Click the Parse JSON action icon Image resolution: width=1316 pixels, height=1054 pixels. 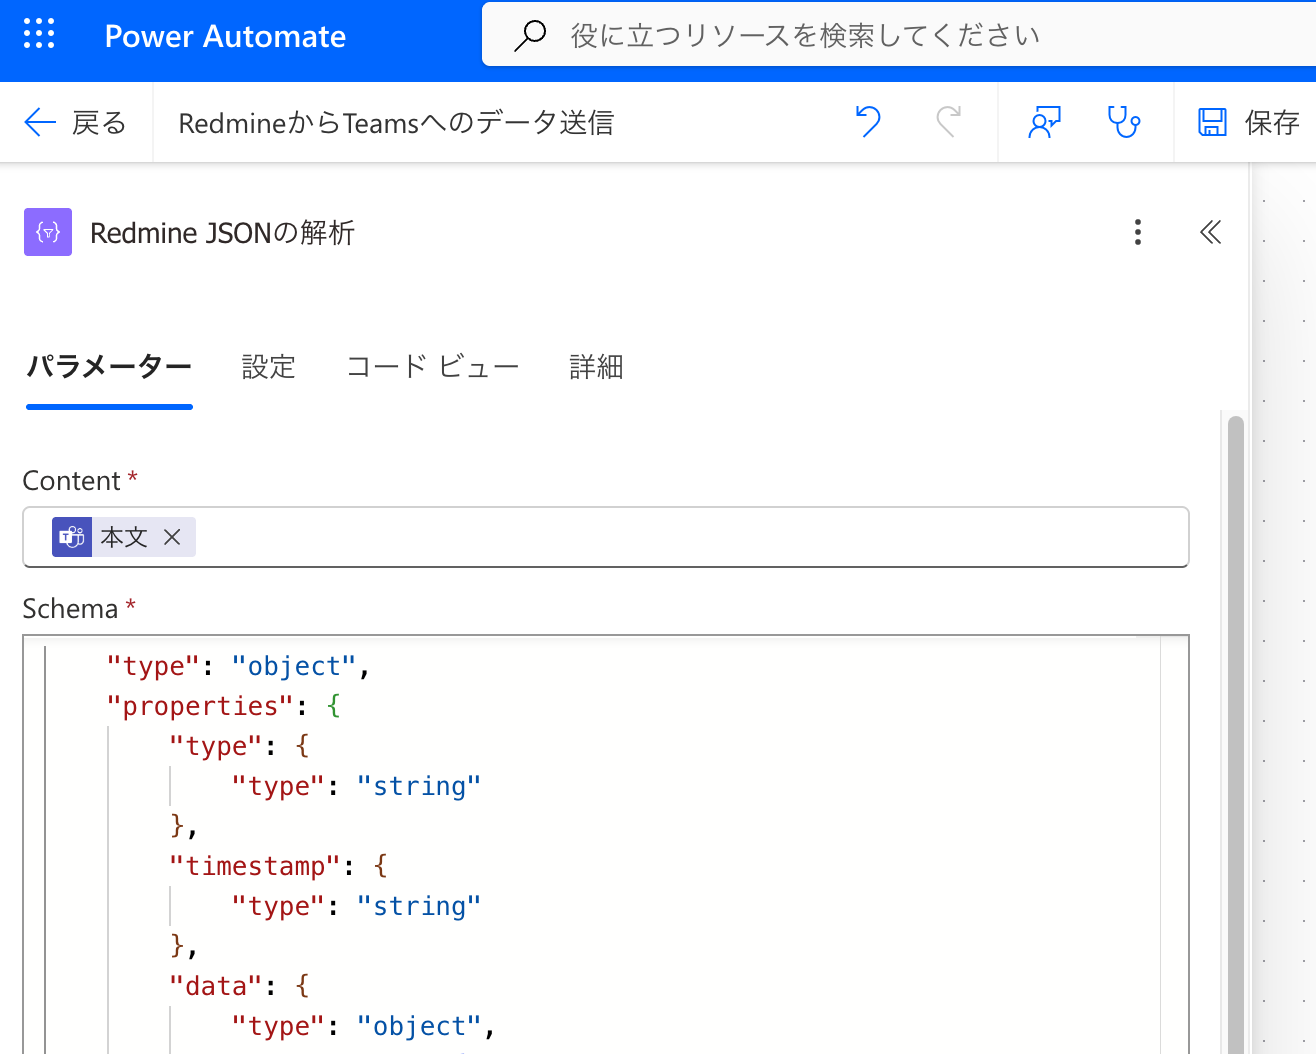pos(48,232)
